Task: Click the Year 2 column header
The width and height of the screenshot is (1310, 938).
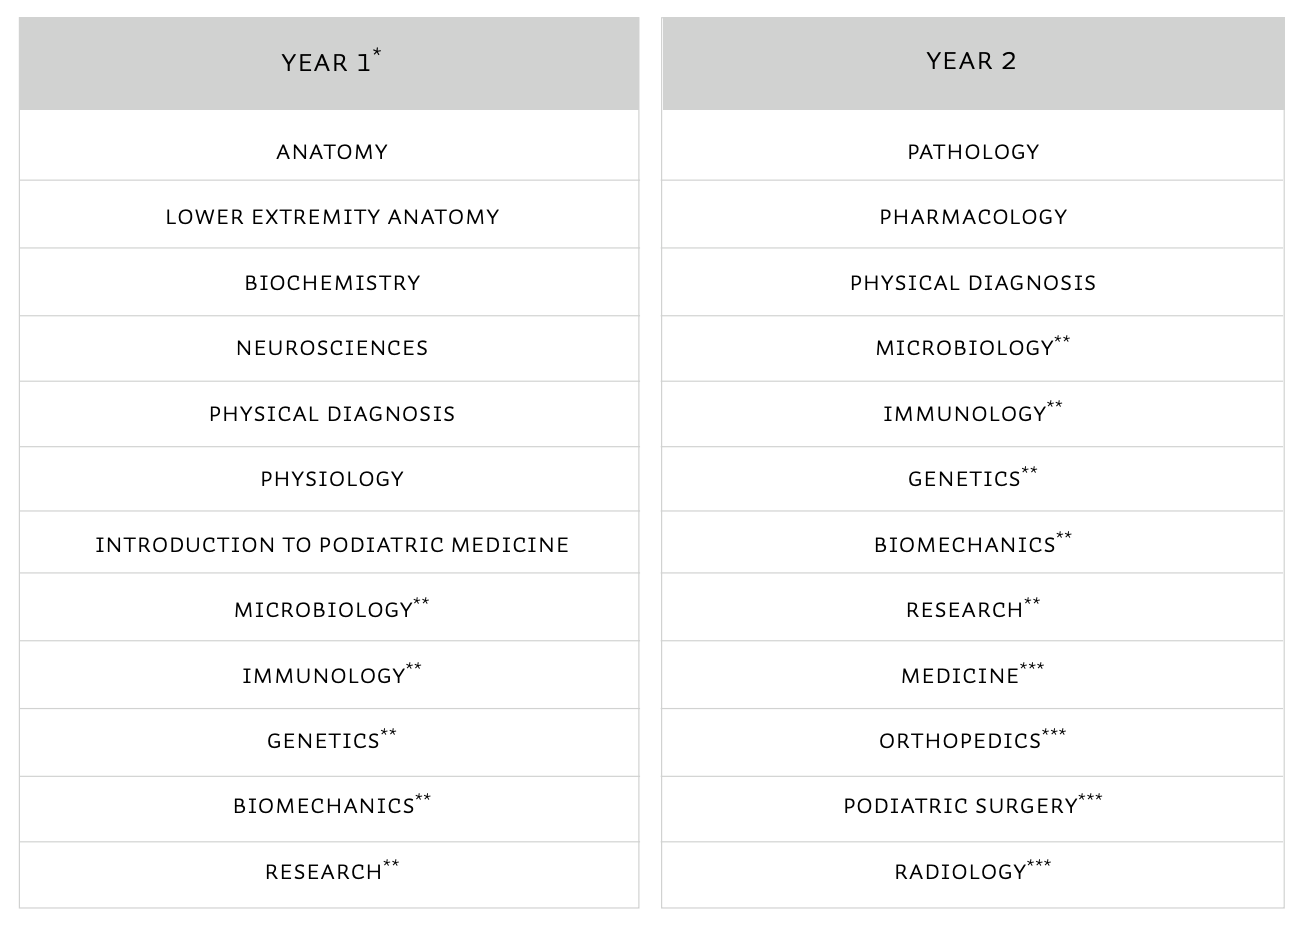Action: [971, 61]
